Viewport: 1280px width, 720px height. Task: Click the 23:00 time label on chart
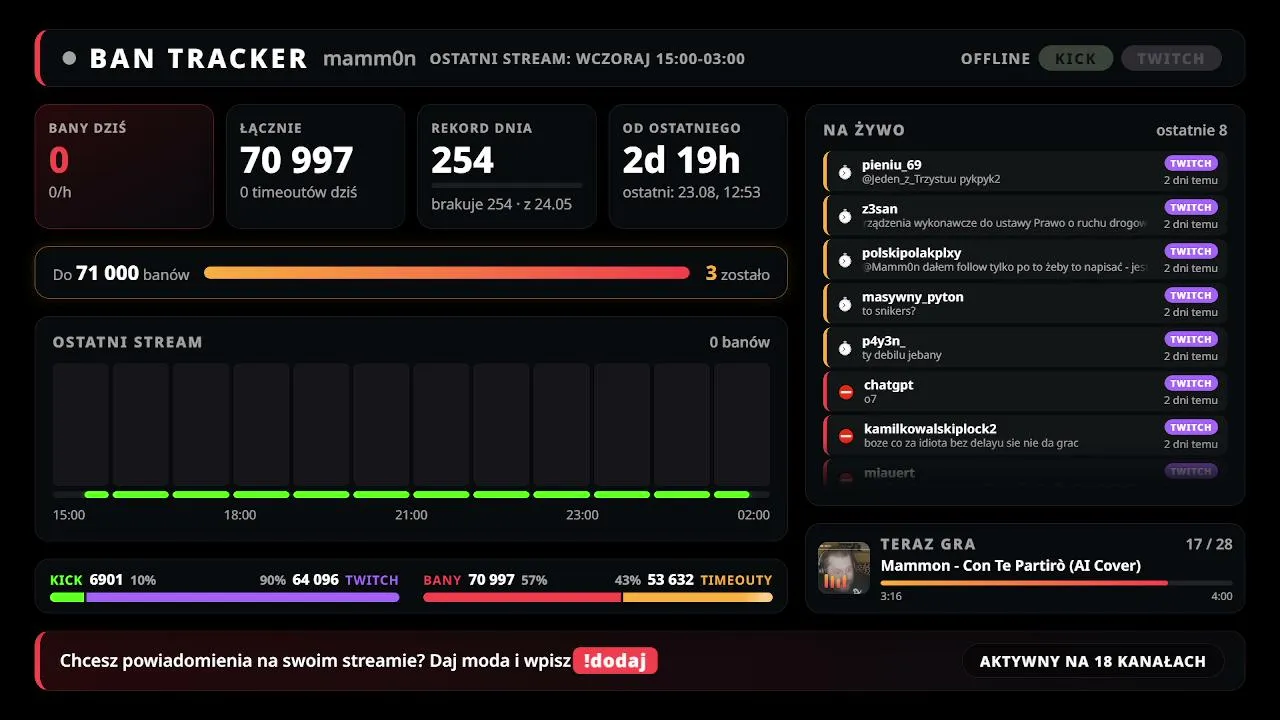582,515
